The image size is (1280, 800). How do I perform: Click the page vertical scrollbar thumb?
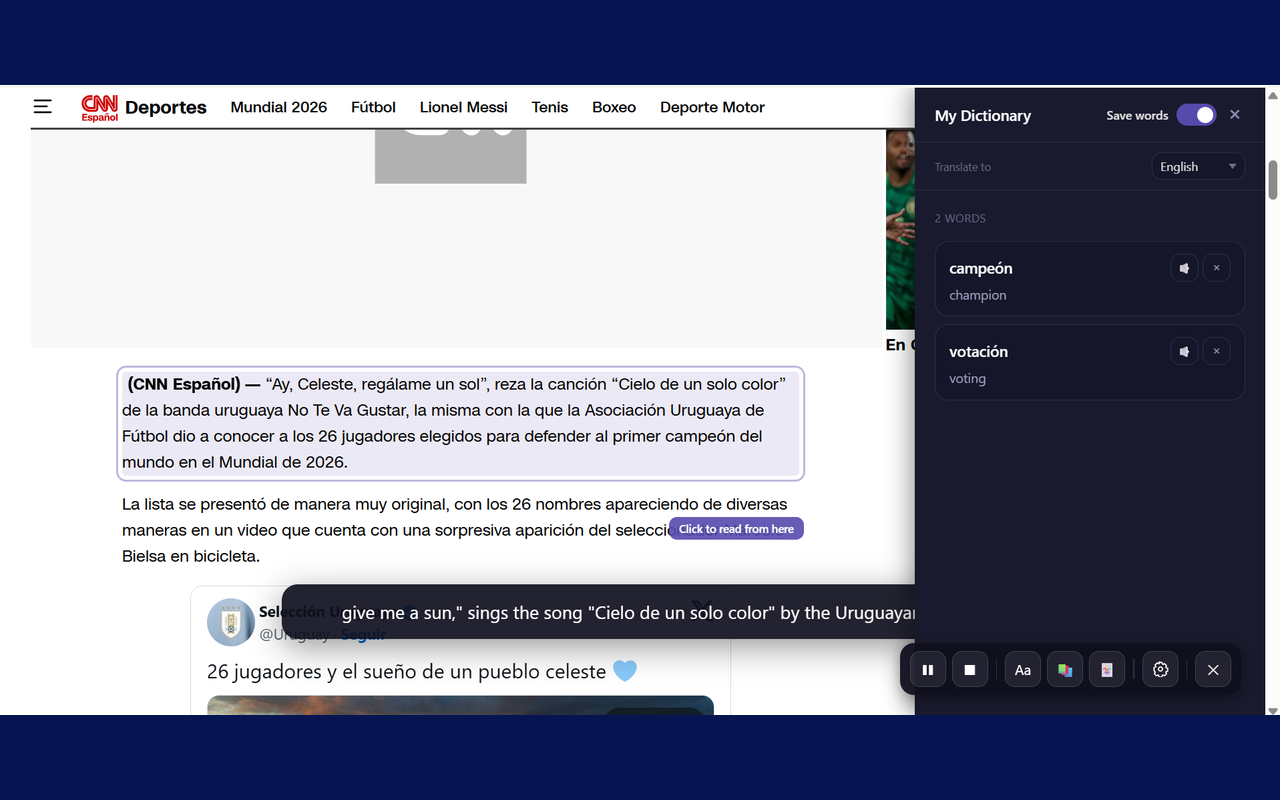pyautogui.click(x=1273, y=180)
